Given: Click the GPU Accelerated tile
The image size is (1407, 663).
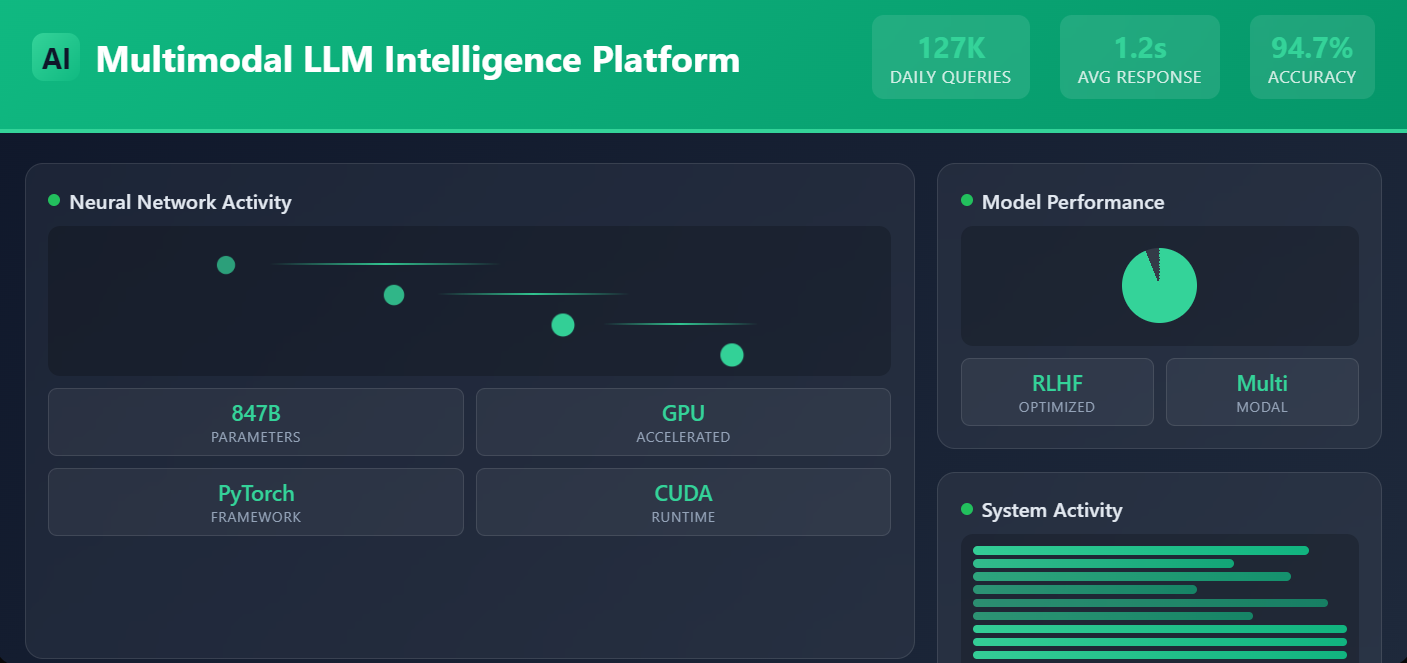Looking at the screenshot, I should coord(683,422).
